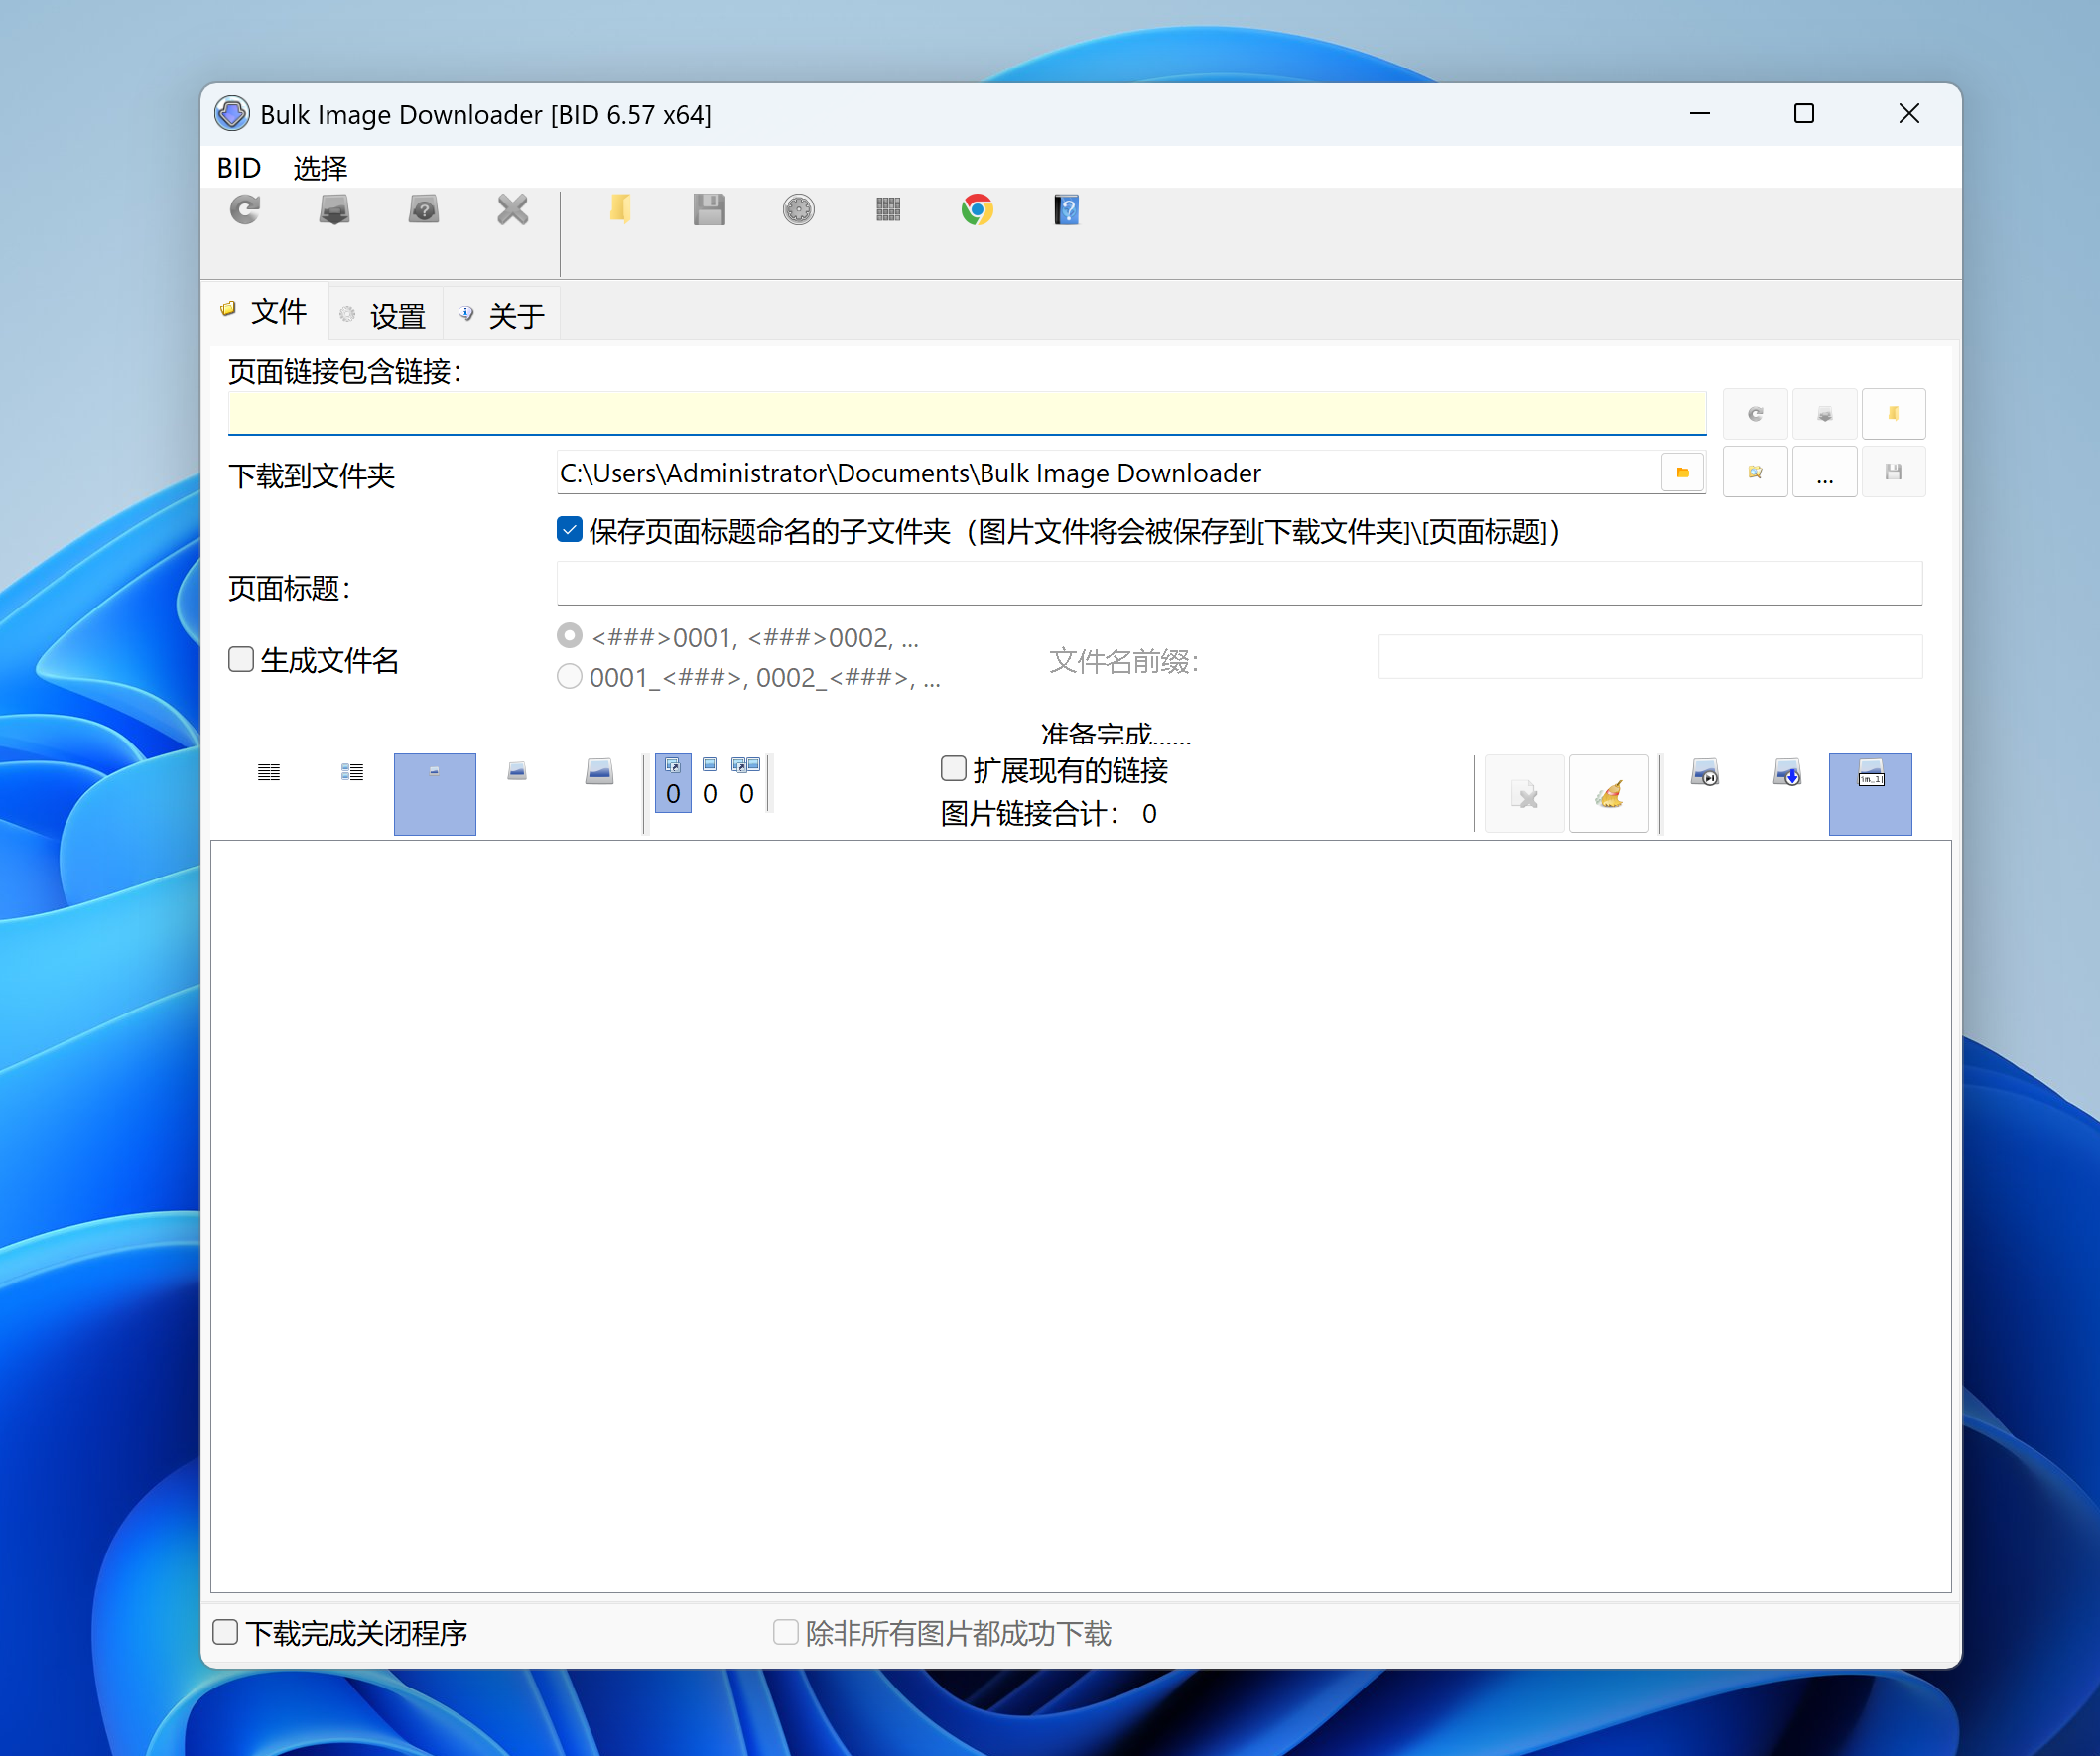Click the combined linked and embedded images counter
This screenshot has width=2100, height=1756.
click(x=746, y=783)
